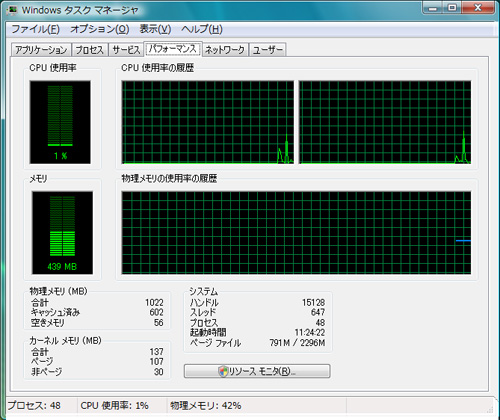Close the Task Manager window
The width and height of the screenshot is (500, 420).
[478, 8]
